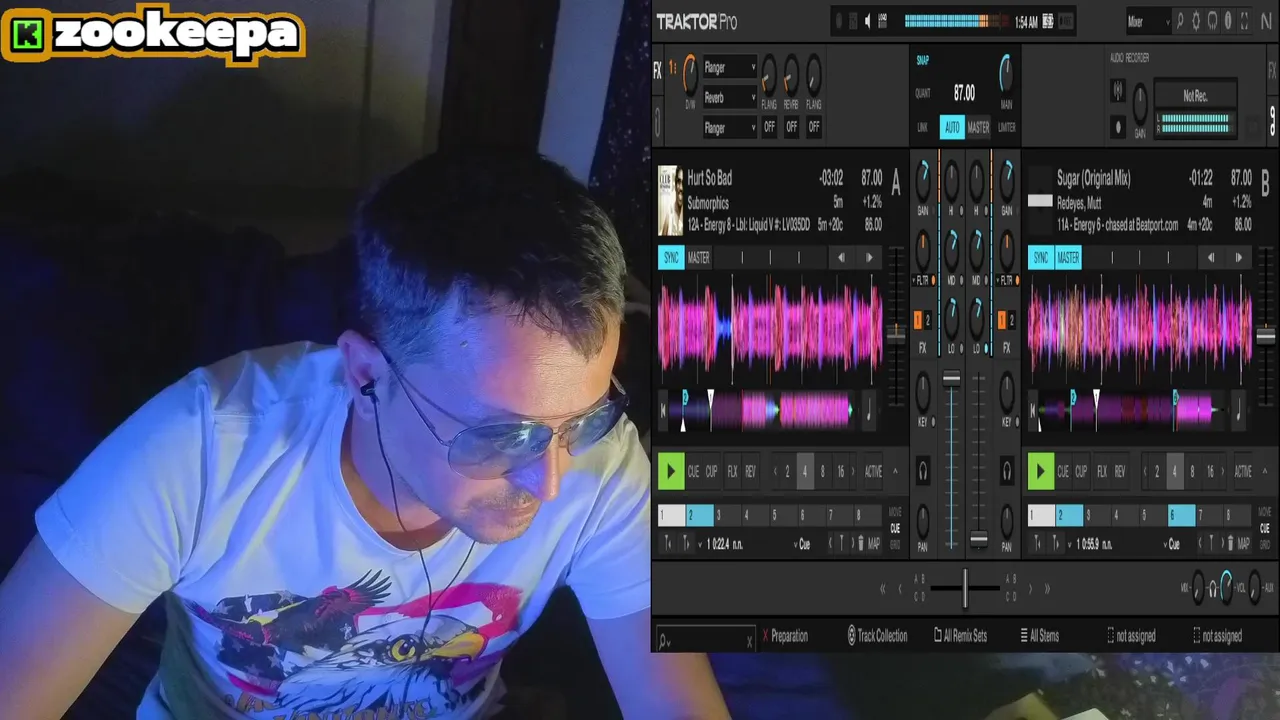This screenshot has height=720, width=1280.
Task: Open first Flanger effect dropdown
Action: pyautogui.click(x=729, y=68)
